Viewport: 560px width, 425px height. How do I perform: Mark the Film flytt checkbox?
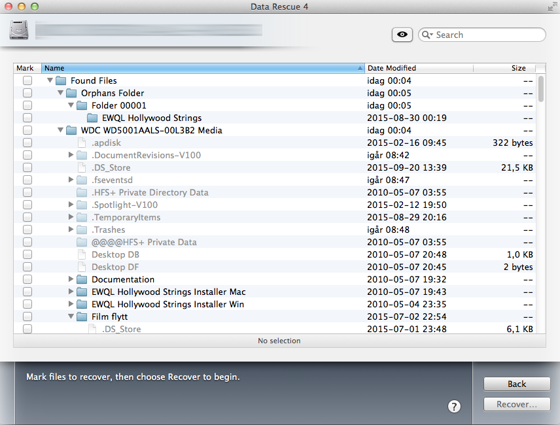[28, 317]
